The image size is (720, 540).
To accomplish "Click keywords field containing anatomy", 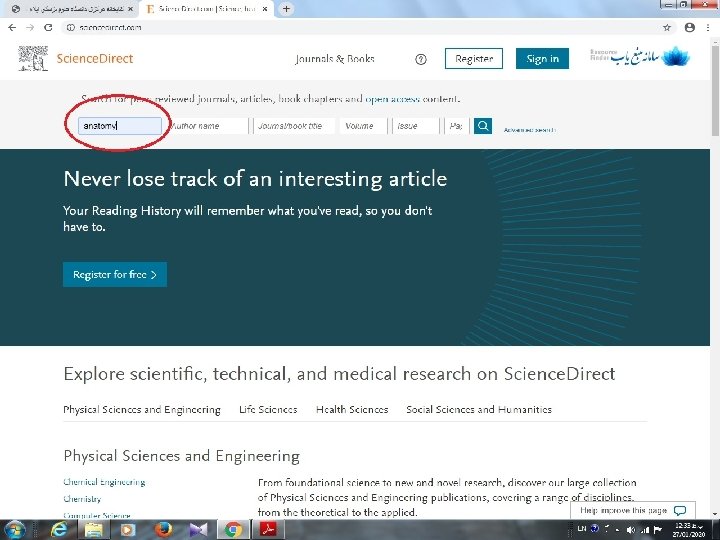I will click(x=120, y=126).
